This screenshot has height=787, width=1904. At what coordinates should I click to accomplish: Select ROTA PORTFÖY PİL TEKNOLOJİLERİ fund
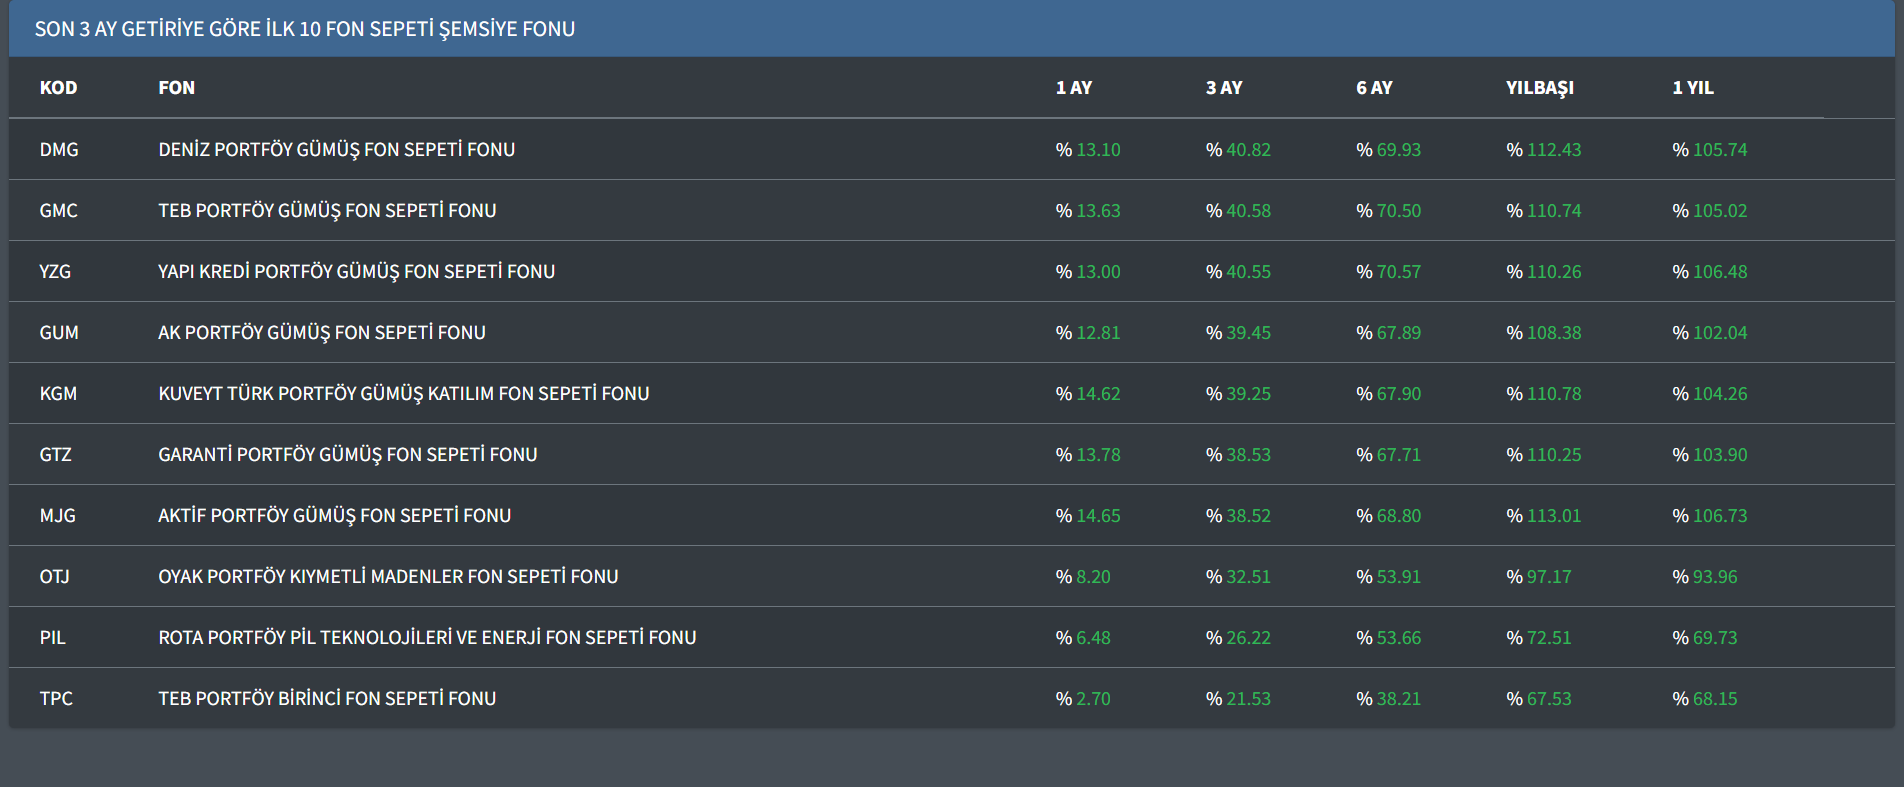point(427,638)
